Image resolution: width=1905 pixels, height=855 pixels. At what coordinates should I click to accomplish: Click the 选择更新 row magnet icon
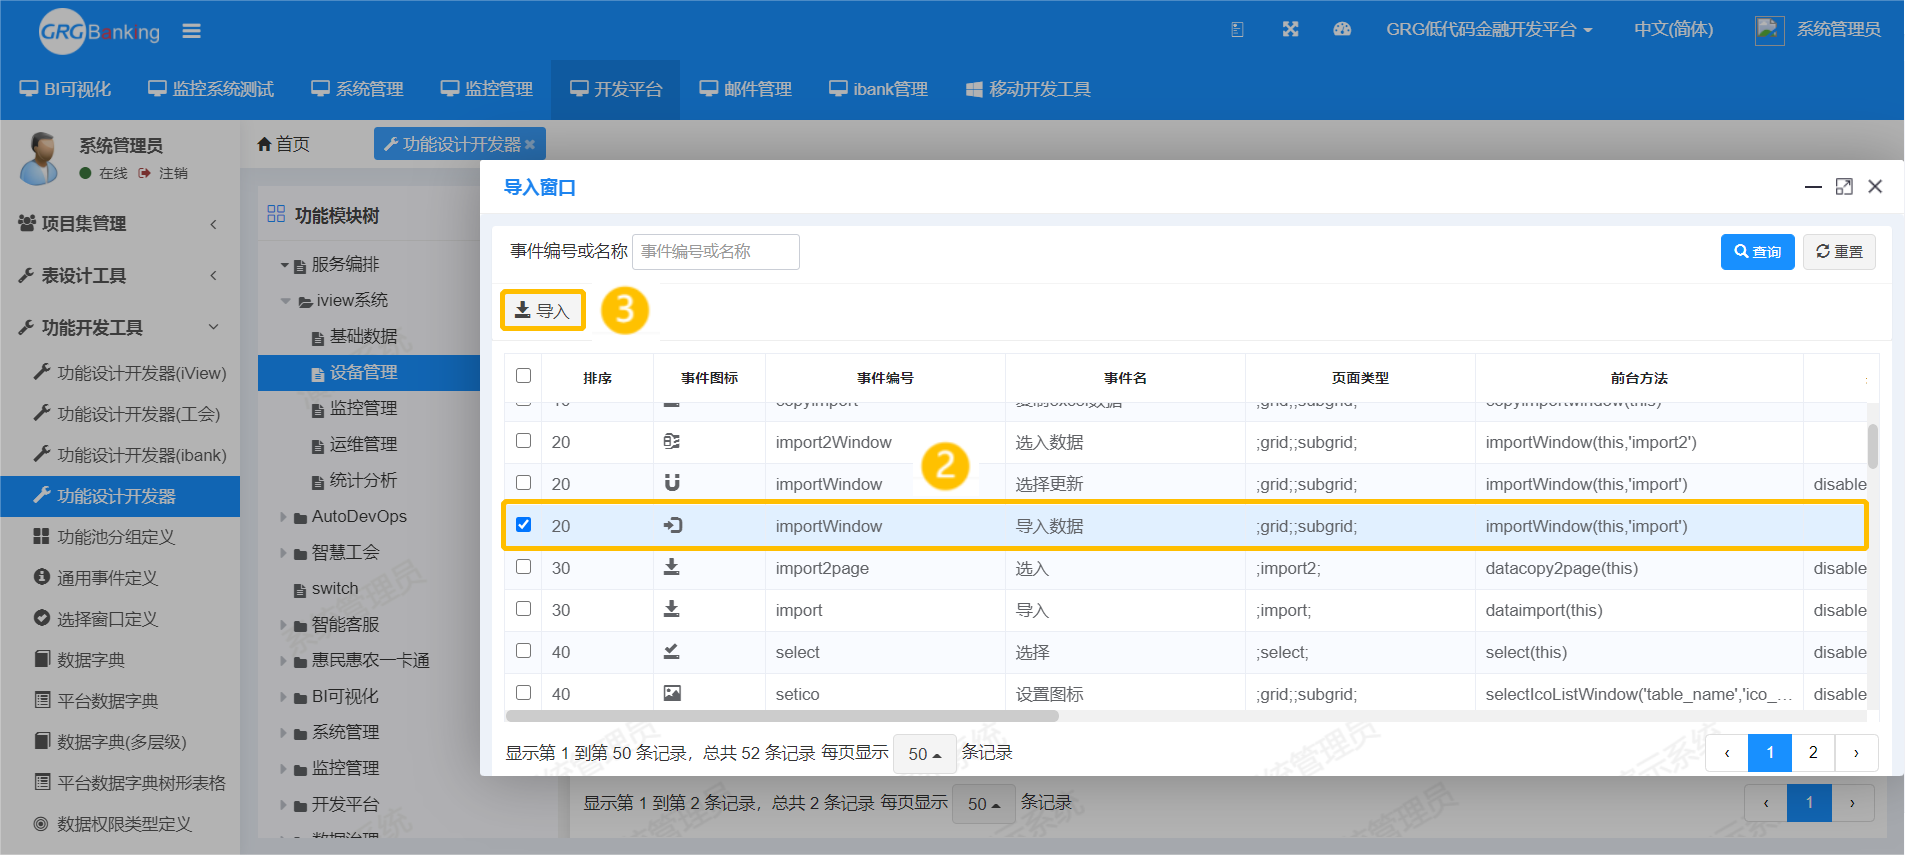672,483
